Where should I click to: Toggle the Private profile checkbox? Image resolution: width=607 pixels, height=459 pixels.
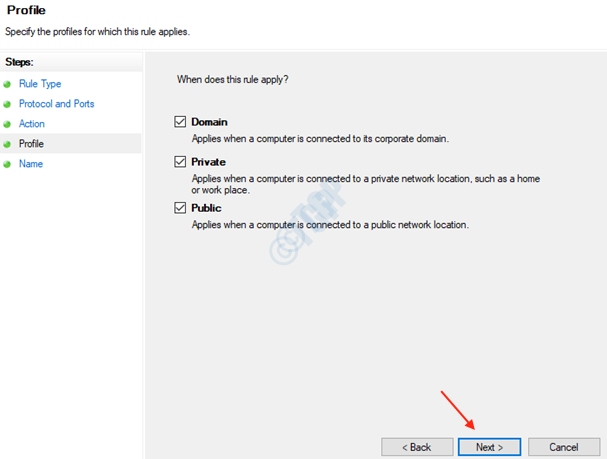(x=180, y=161)
